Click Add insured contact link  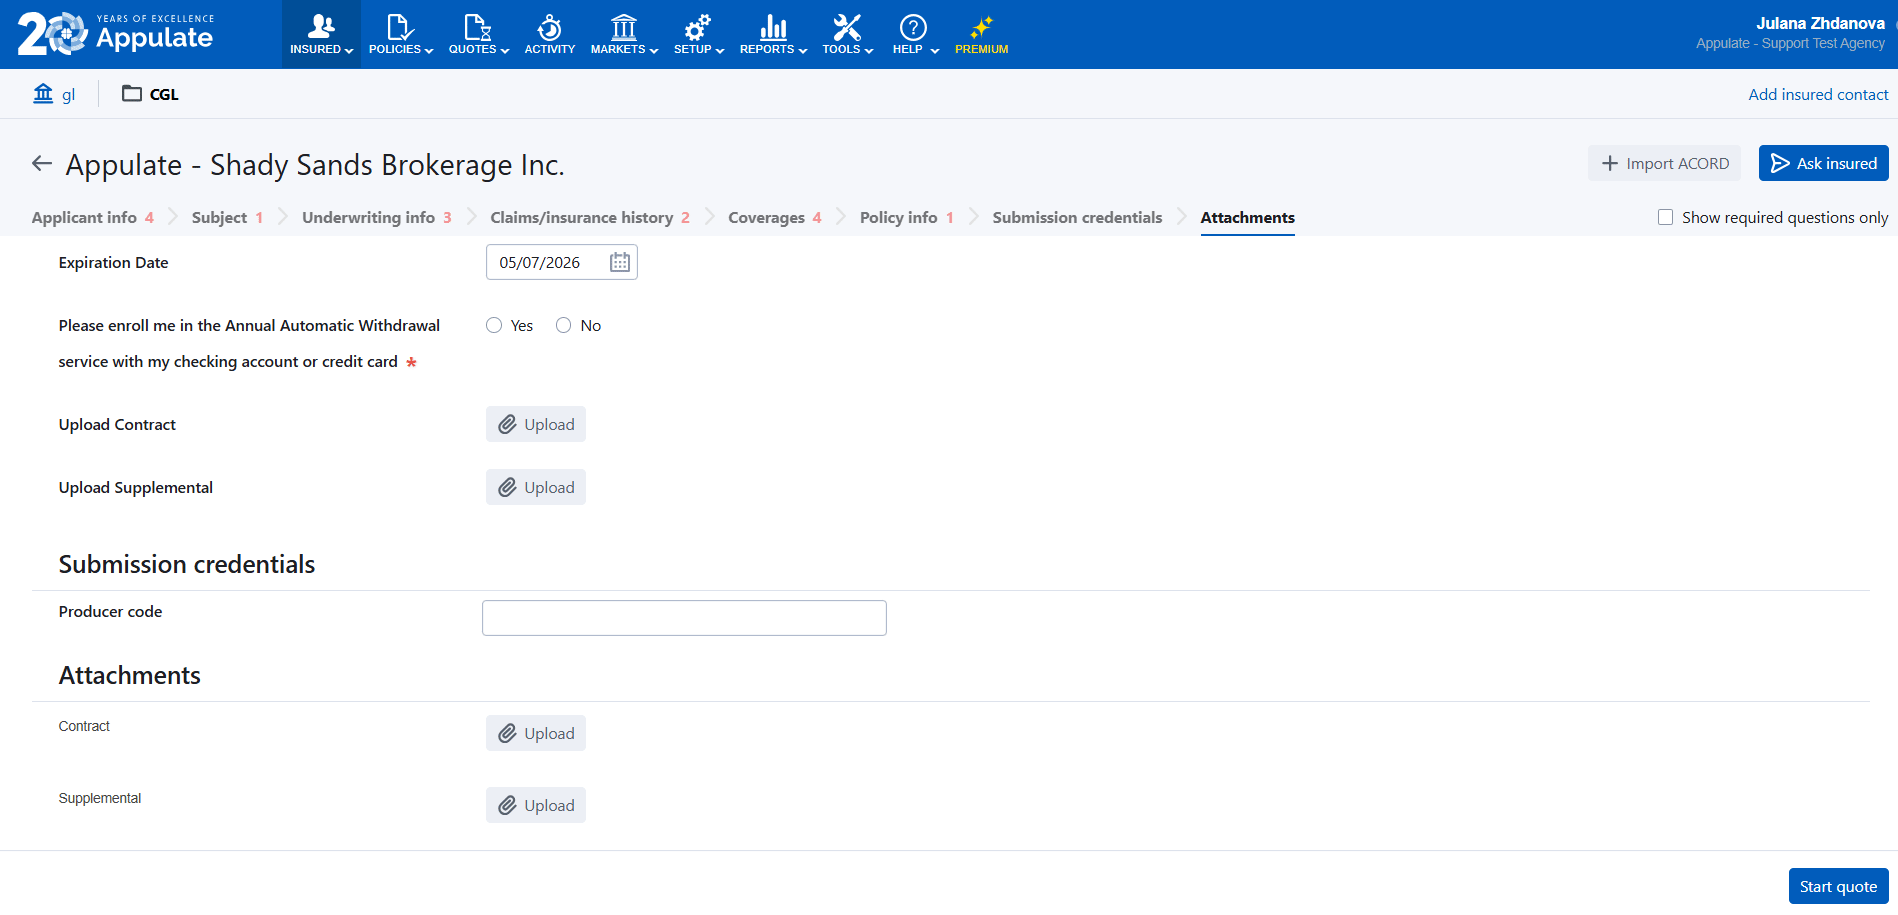click(x=1818, y=94)
